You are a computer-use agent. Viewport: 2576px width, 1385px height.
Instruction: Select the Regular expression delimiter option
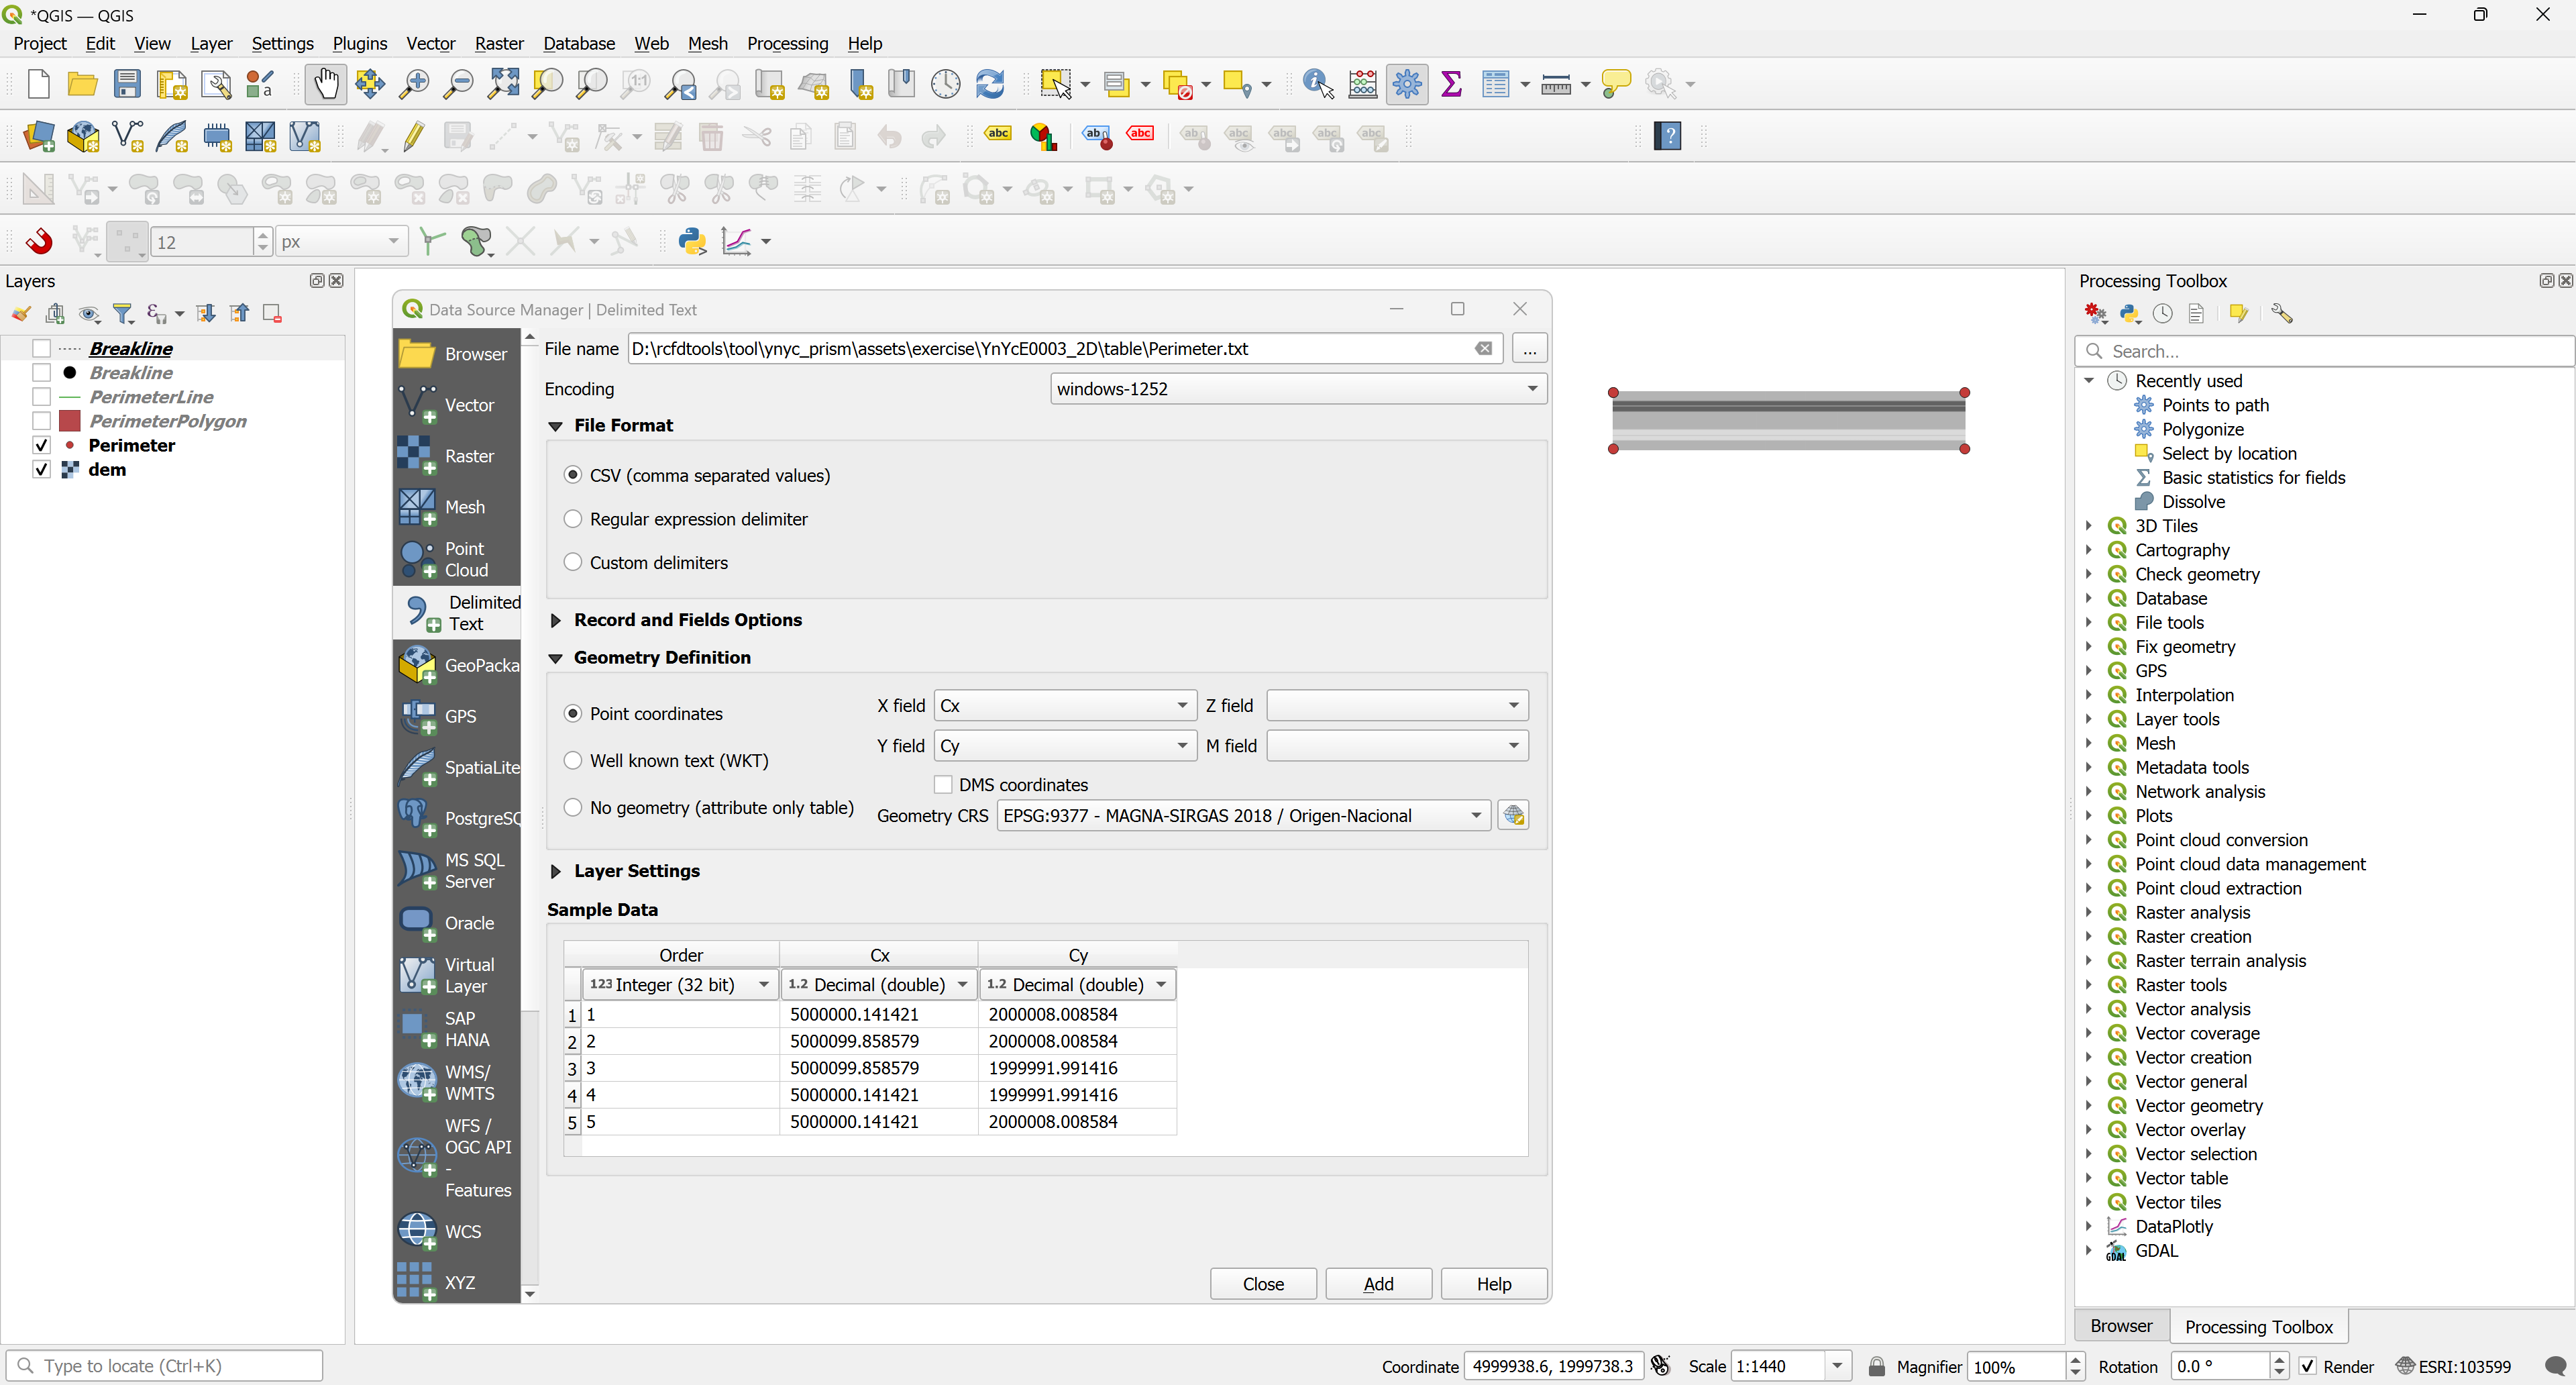(x=573, y=518)
